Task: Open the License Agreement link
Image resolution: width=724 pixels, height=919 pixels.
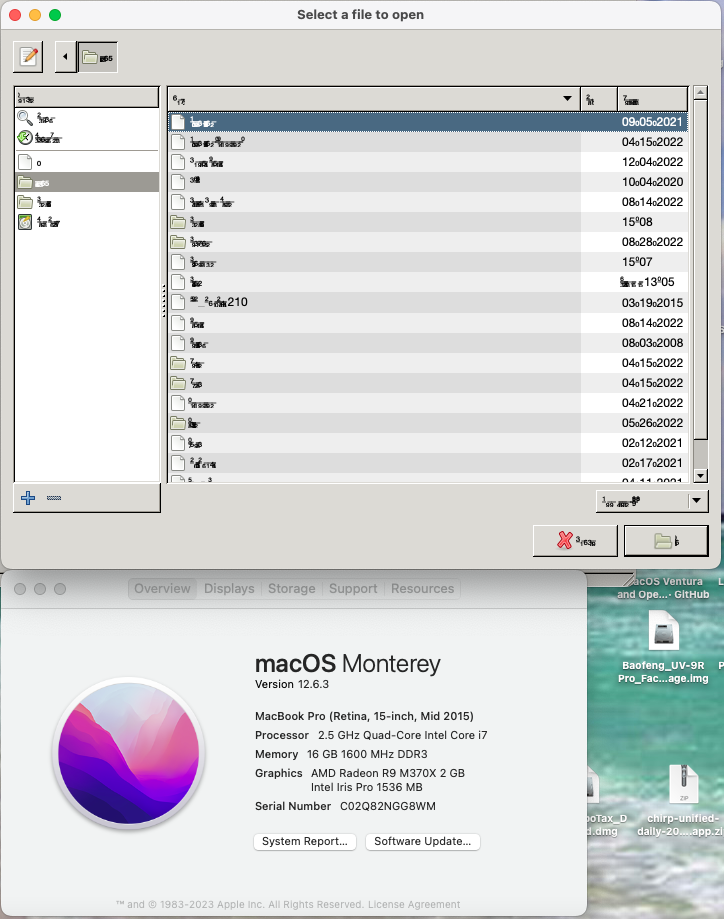Action: (414, 904)
